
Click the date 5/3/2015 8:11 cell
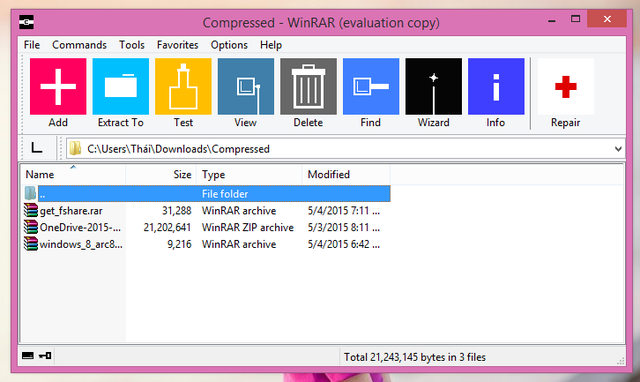(344, 228)
